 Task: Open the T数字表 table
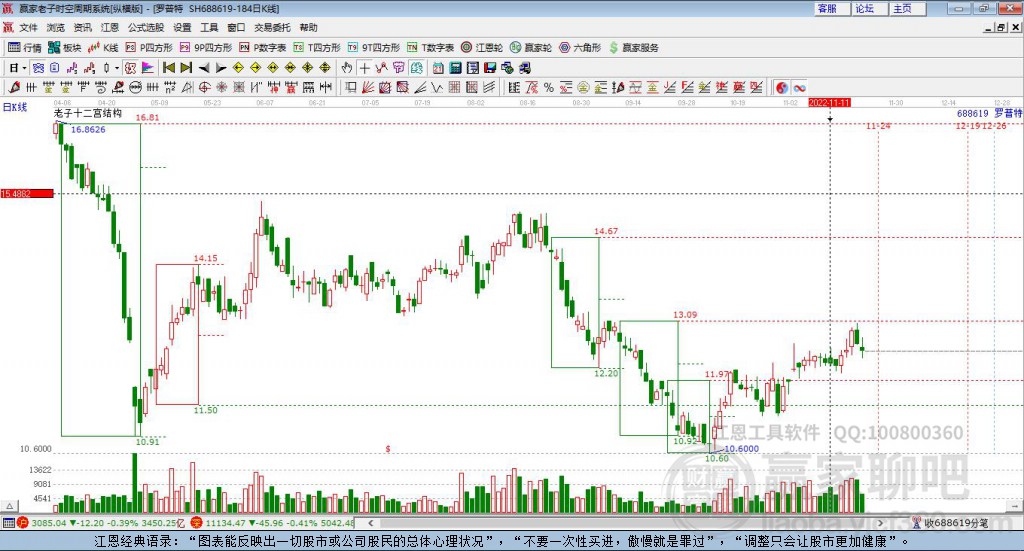coord(430,48)
